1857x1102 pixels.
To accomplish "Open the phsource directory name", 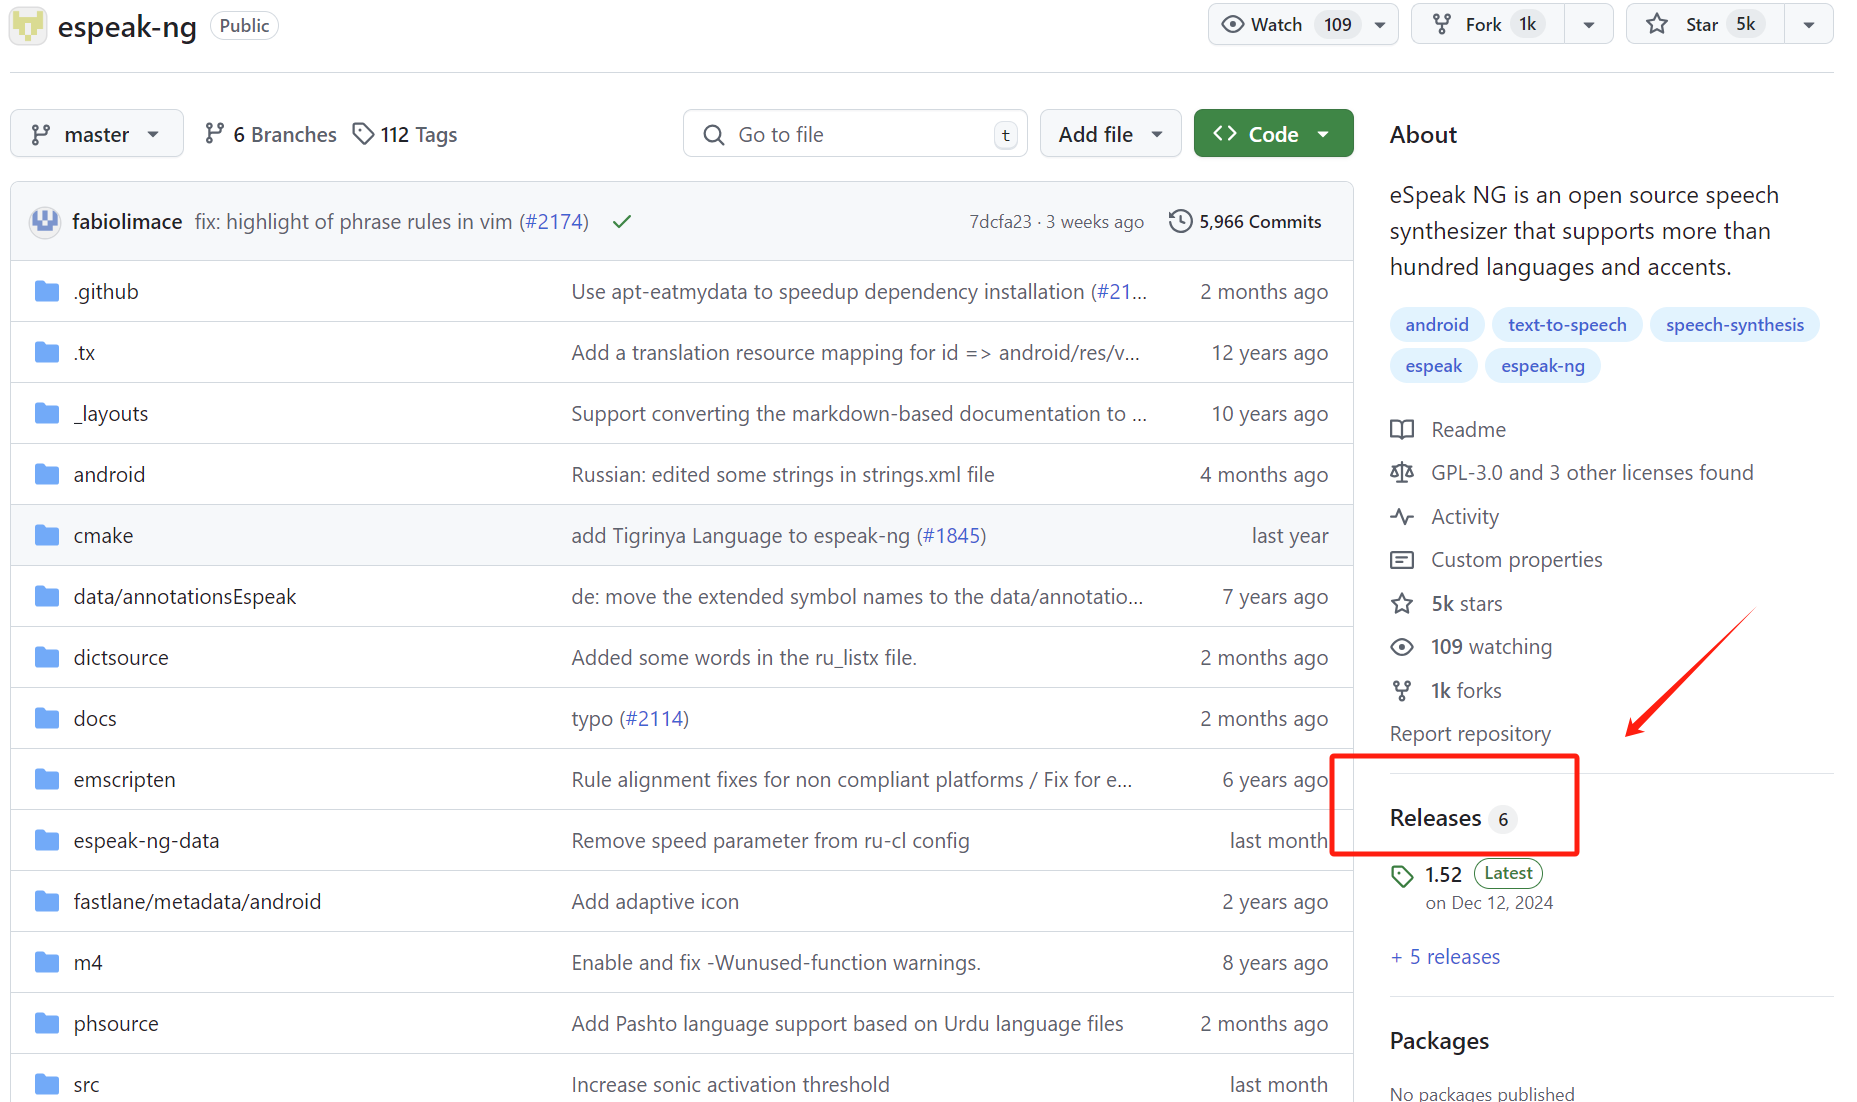I will click(116, 1023).
